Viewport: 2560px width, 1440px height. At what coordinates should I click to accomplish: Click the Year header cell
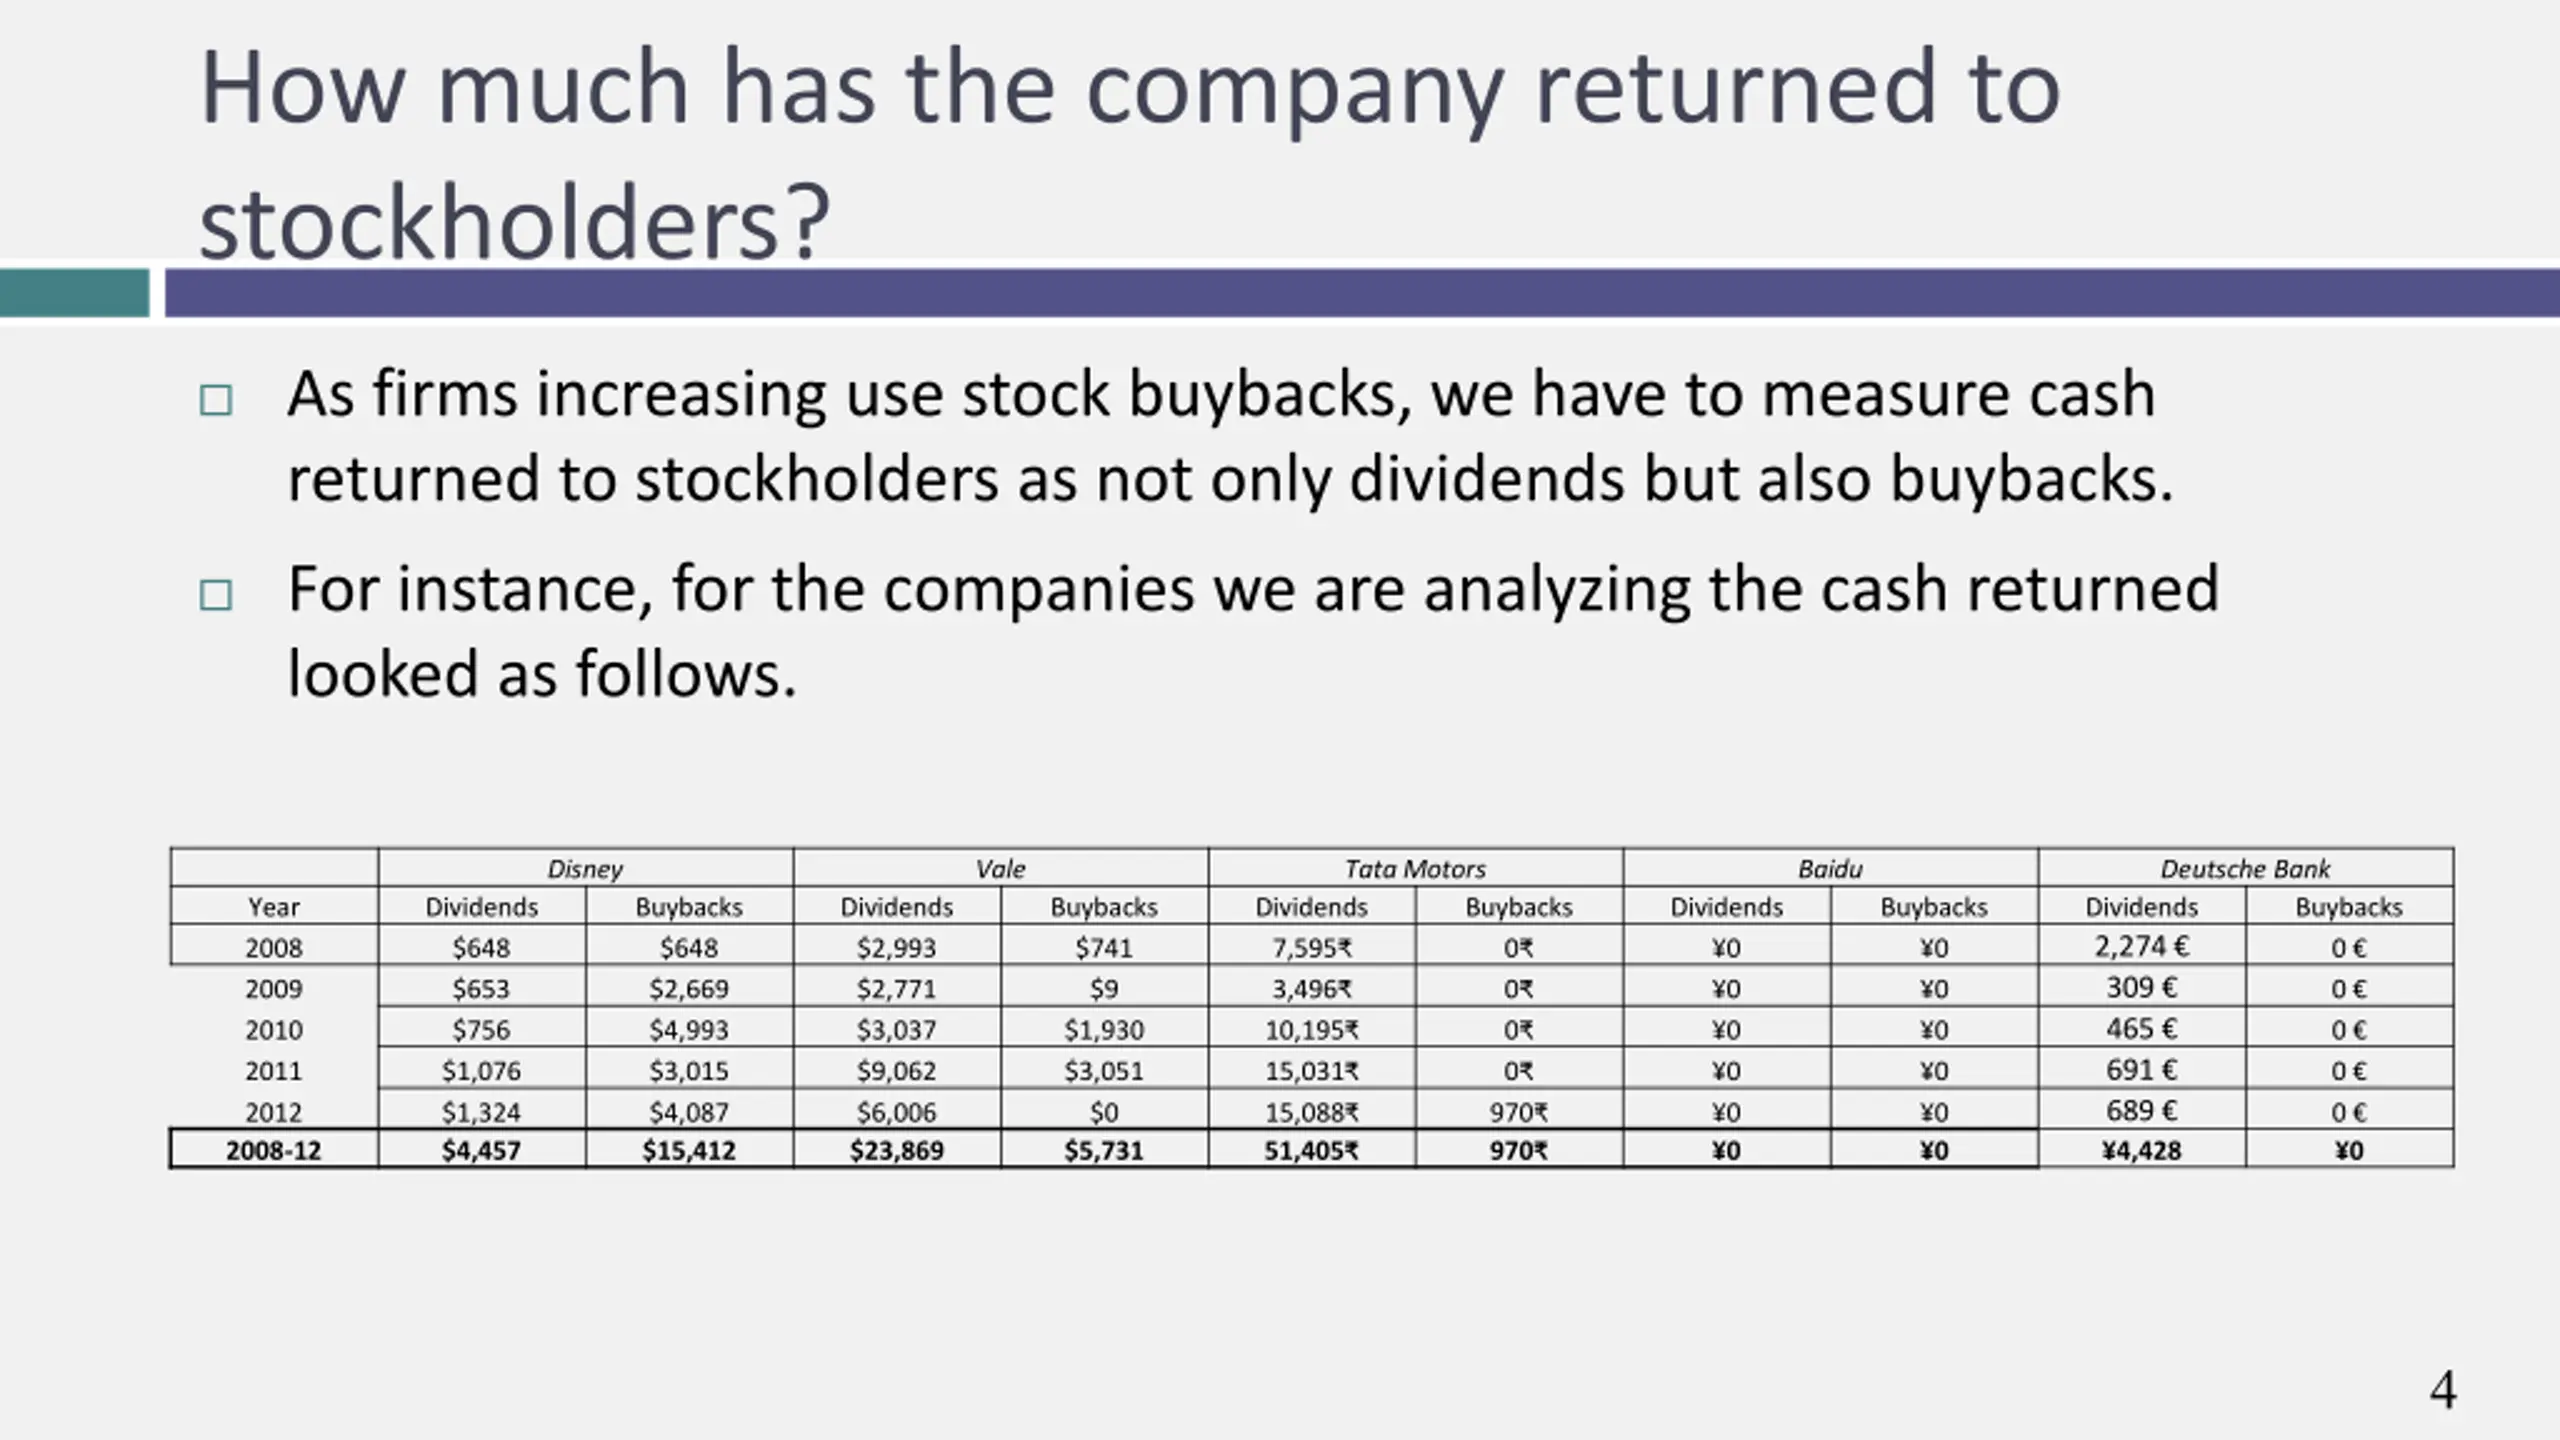[x=274, y=906]
